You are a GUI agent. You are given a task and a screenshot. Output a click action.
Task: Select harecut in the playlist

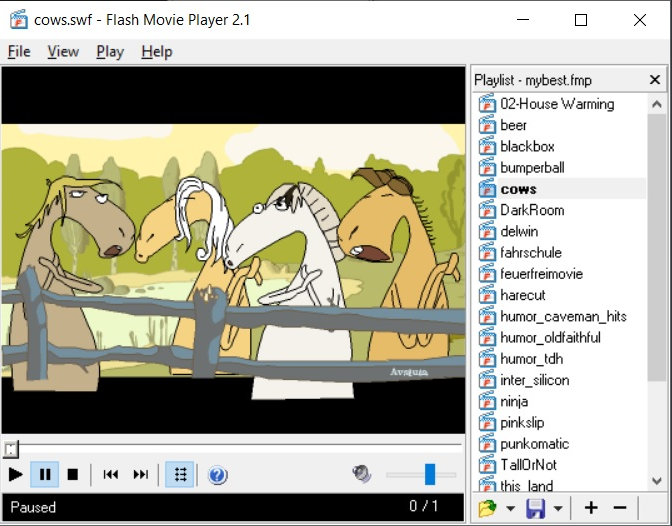tap(523, 295)
